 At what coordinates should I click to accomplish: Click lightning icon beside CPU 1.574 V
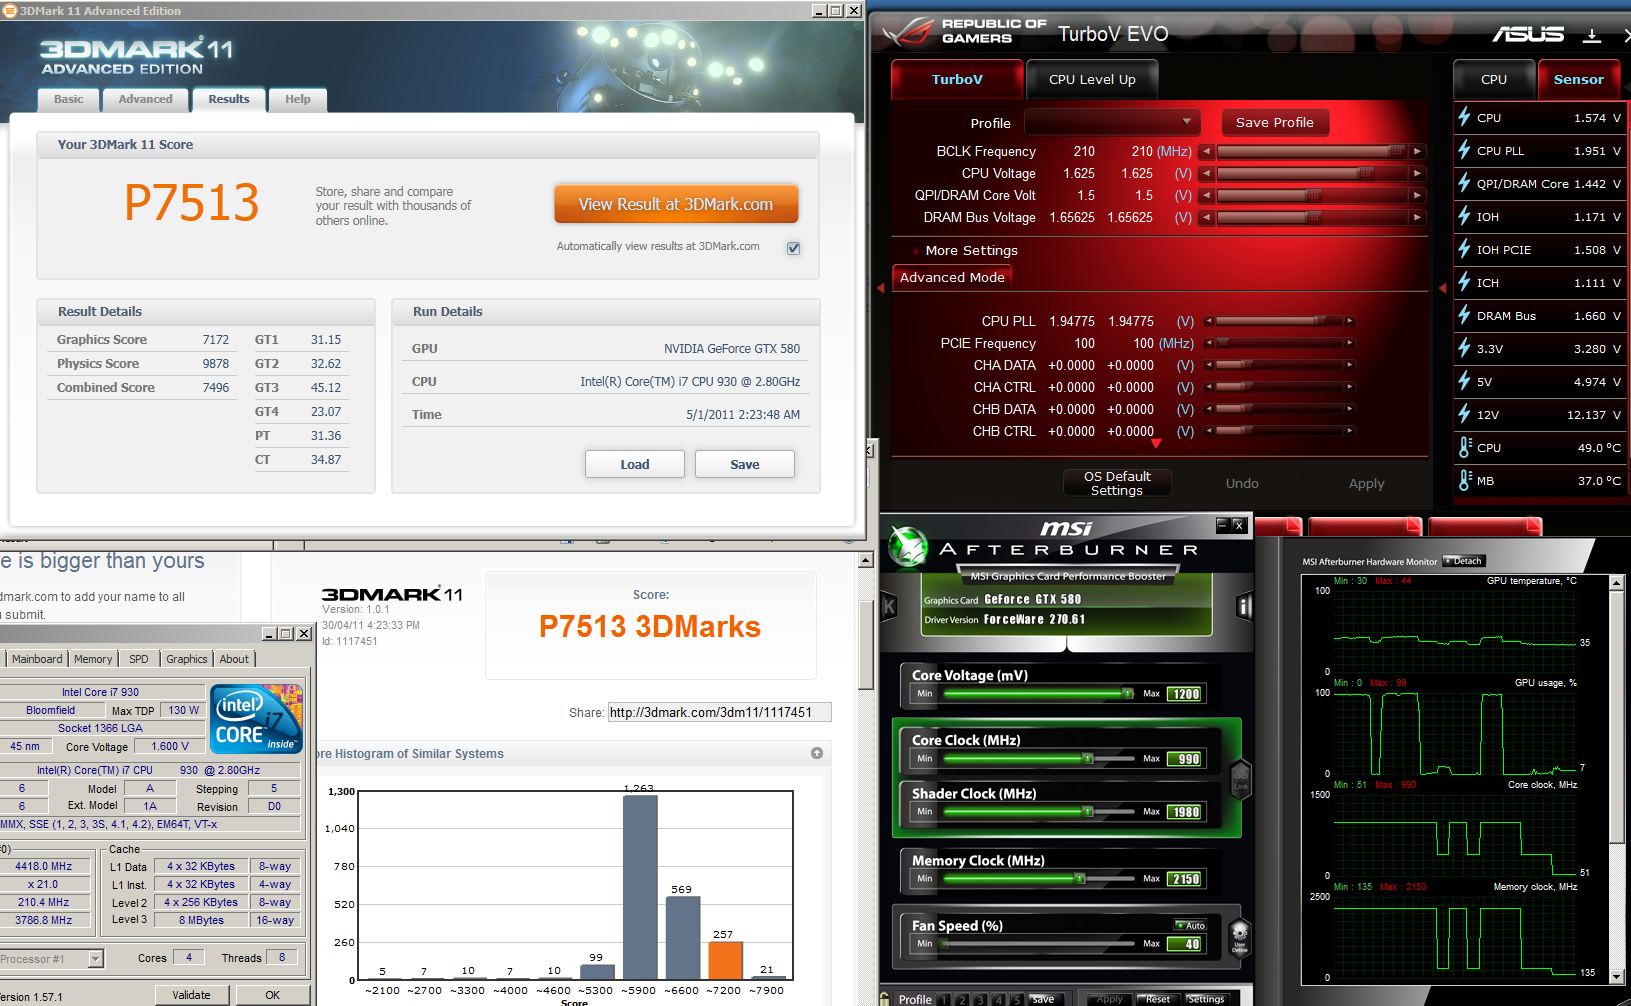pos(1464,117)
